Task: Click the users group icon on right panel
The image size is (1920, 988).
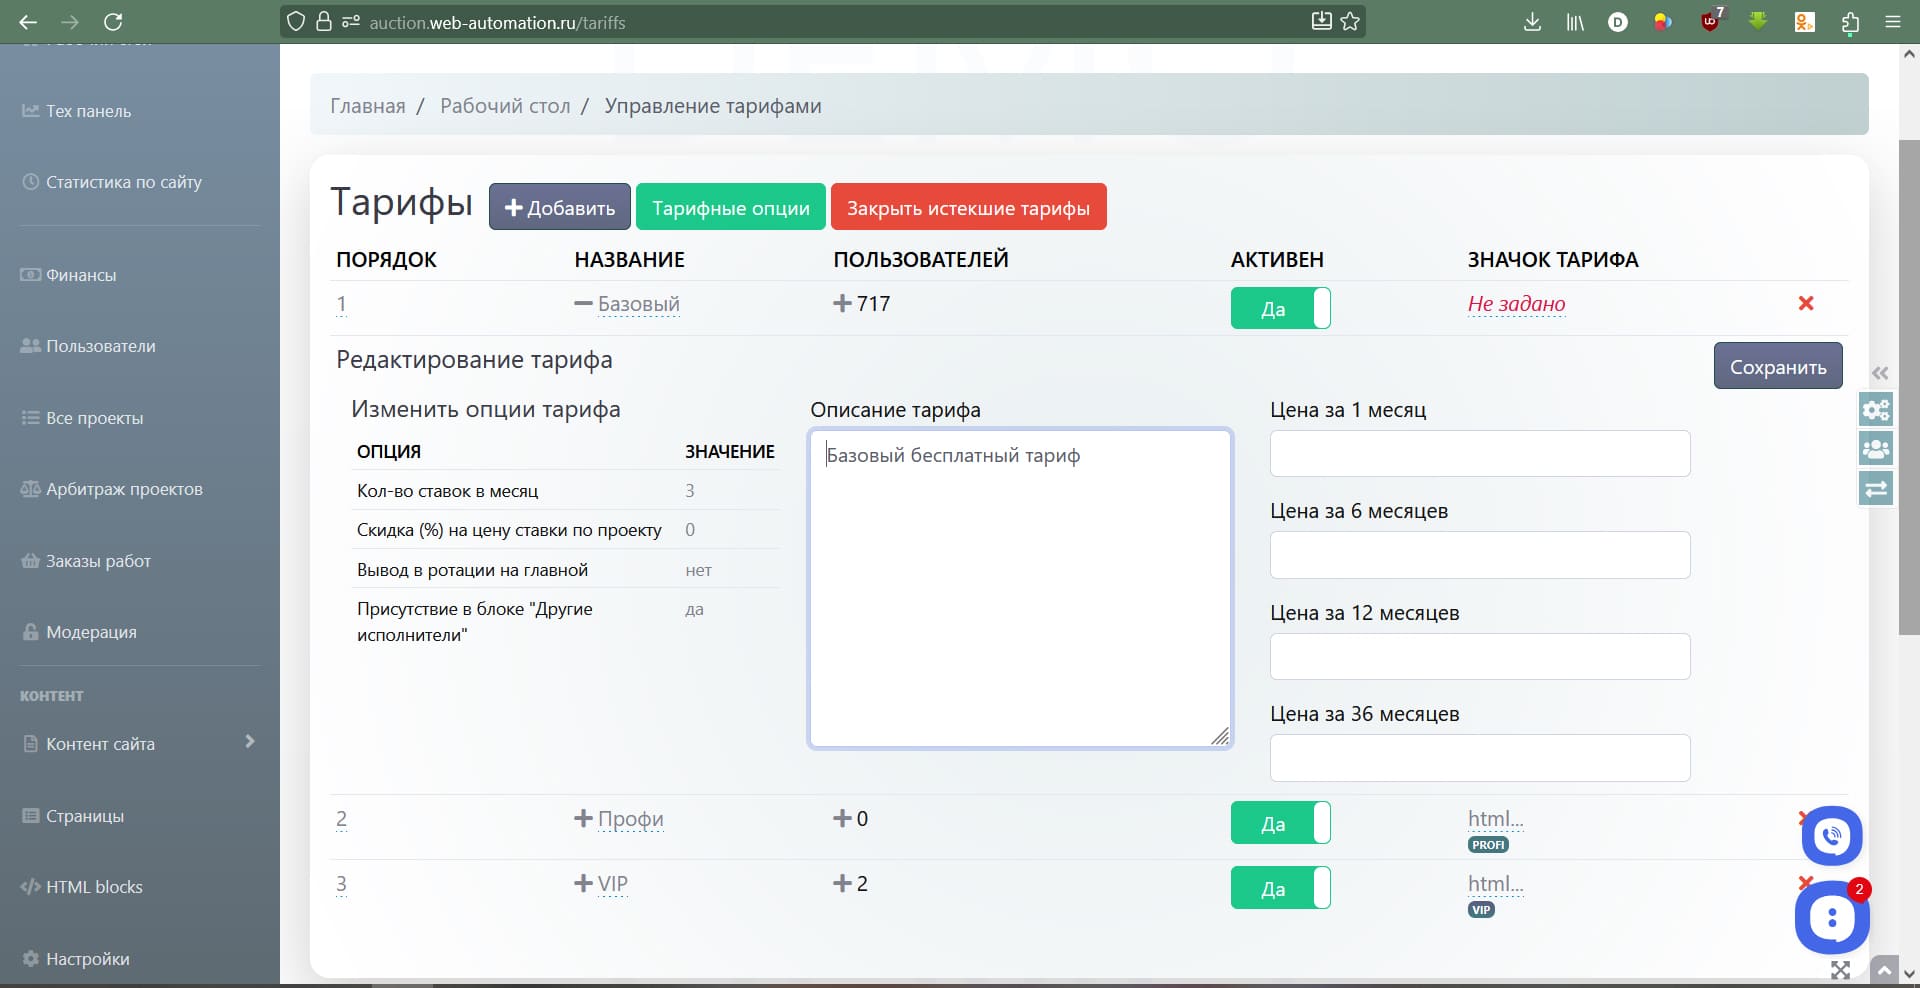Action: (1876, 449)
